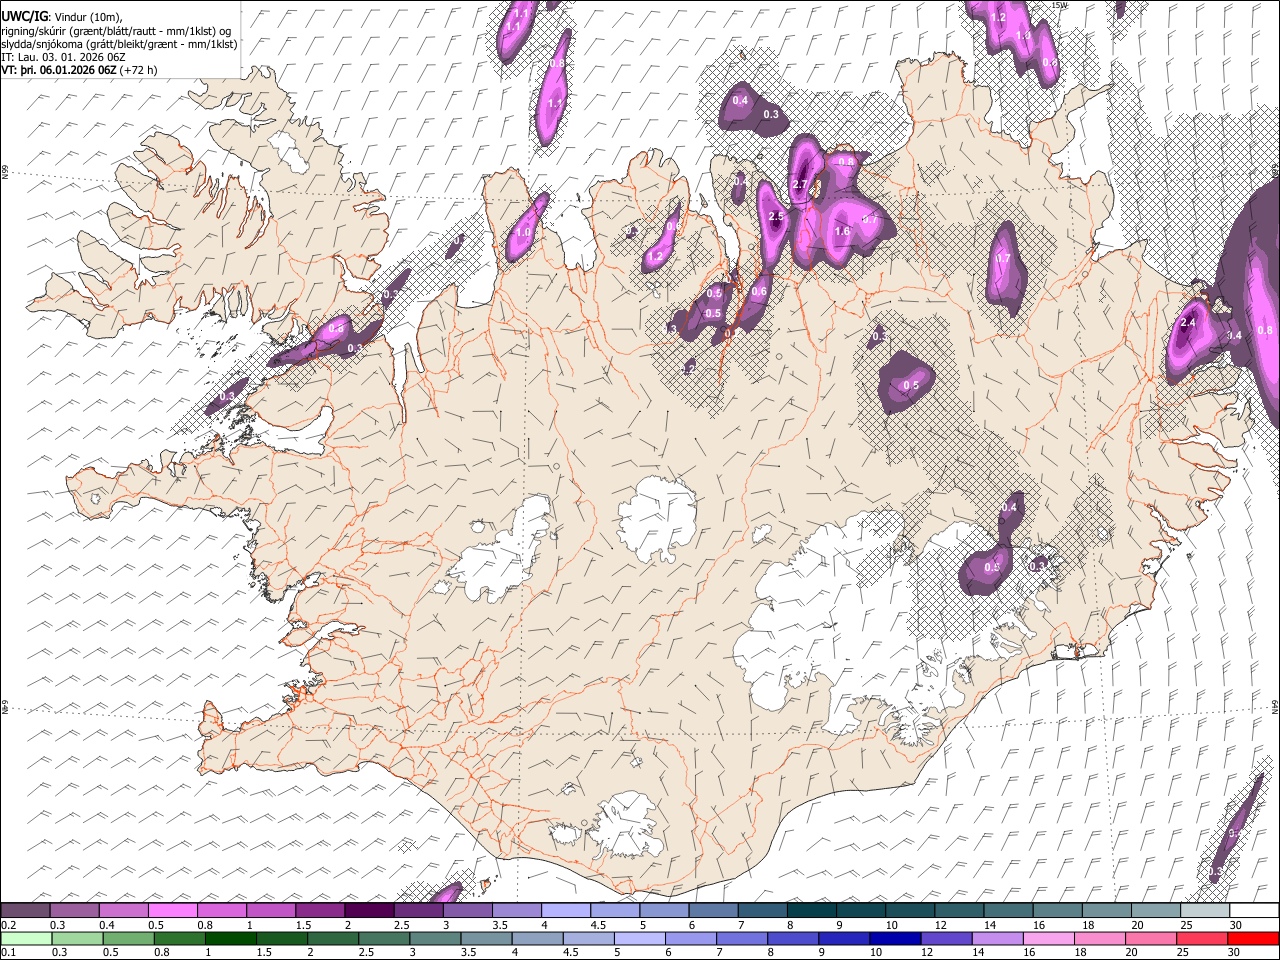Image resolution: width=1280 pixels, height=960 pixels.
Task: Pick the white upper-row swatch above 30
Action: [x=1254, y=910]
